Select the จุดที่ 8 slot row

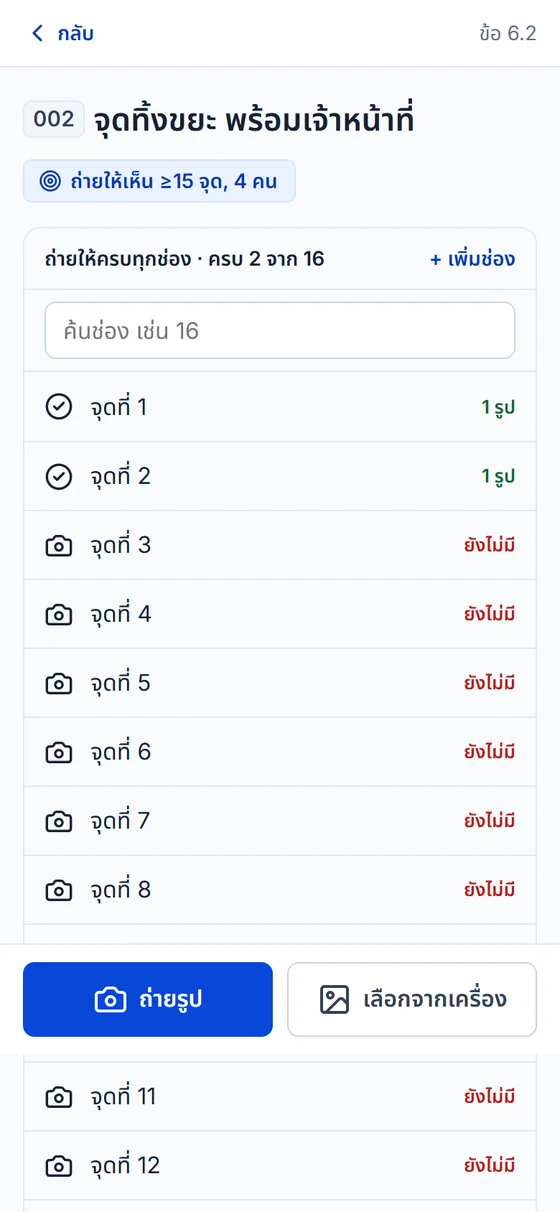(x=280, y=890)
